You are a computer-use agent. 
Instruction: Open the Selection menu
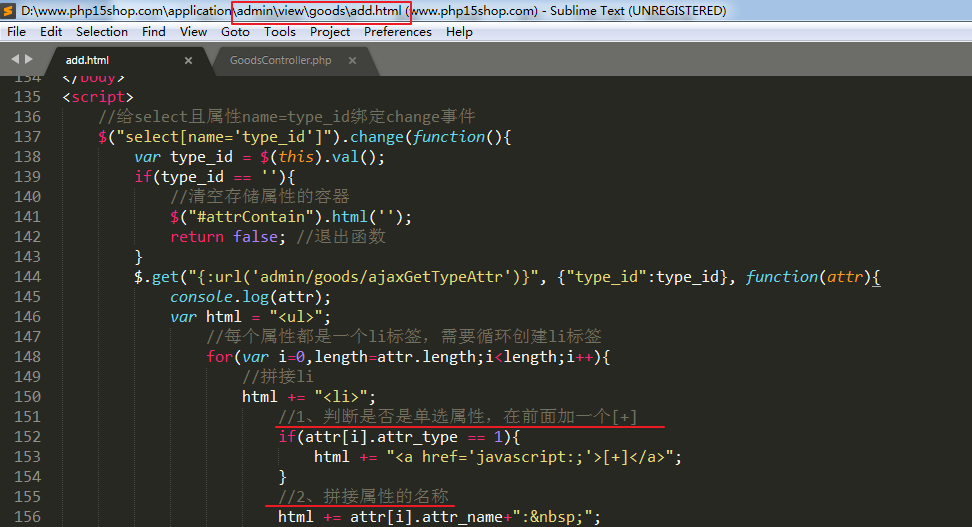[102, 32]
